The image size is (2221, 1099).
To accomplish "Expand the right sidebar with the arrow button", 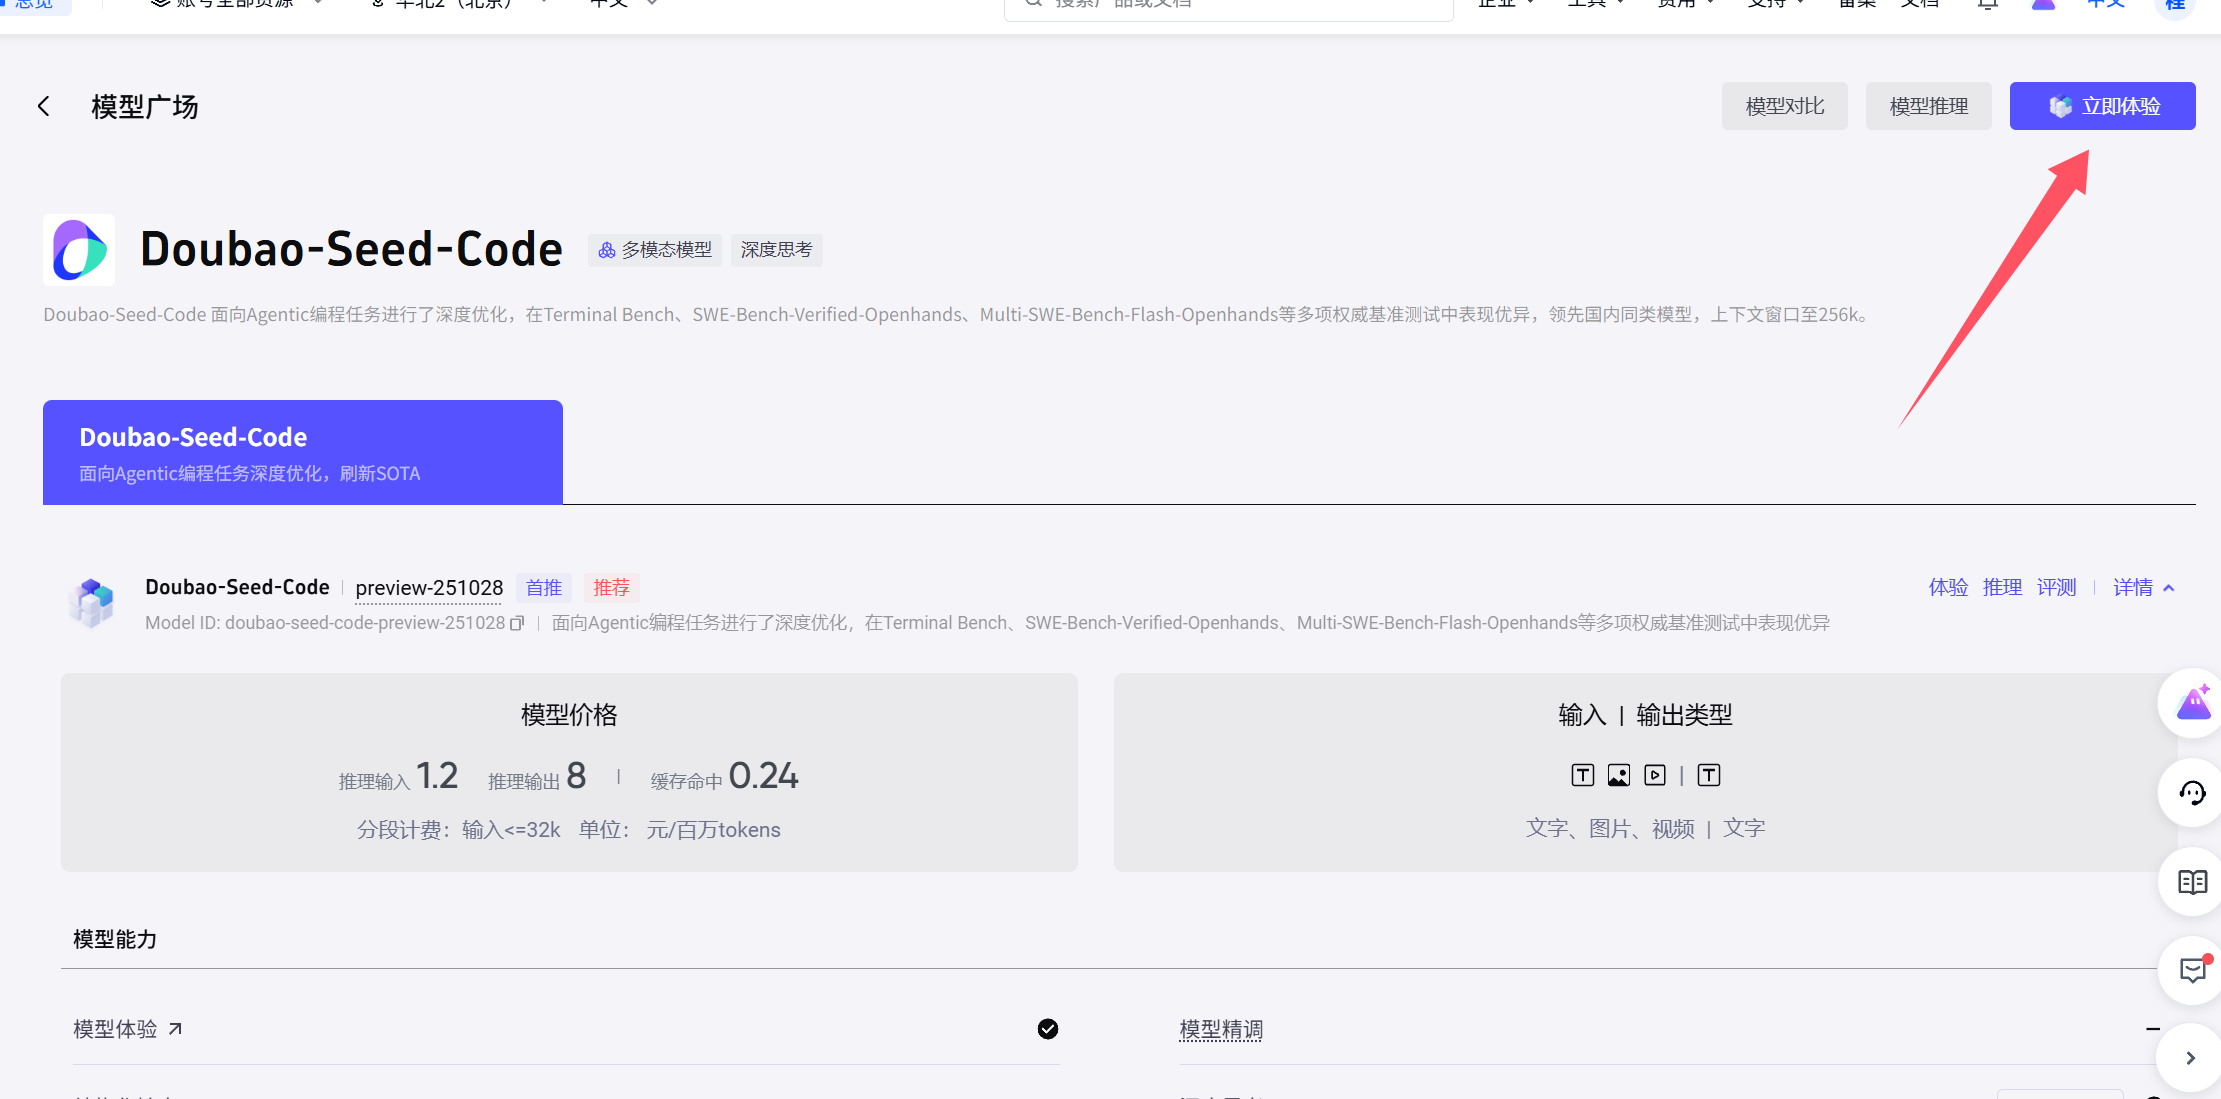I will tap(2189, 1057).
